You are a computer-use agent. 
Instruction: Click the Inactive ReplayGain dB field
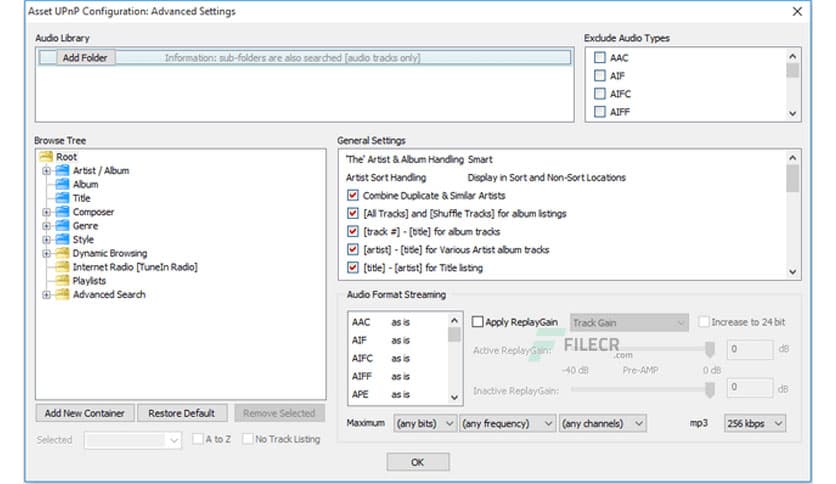coord(749,388)
